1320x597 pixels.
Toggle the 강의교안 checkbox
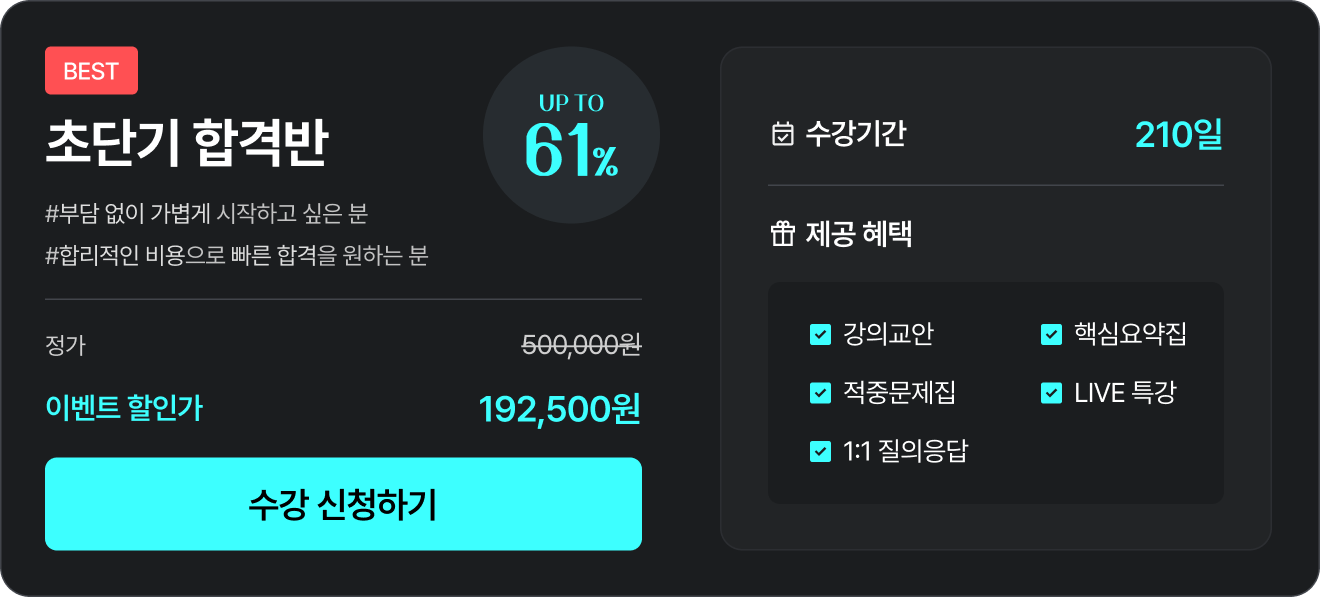pyautogui.click(x=820, y=334)
